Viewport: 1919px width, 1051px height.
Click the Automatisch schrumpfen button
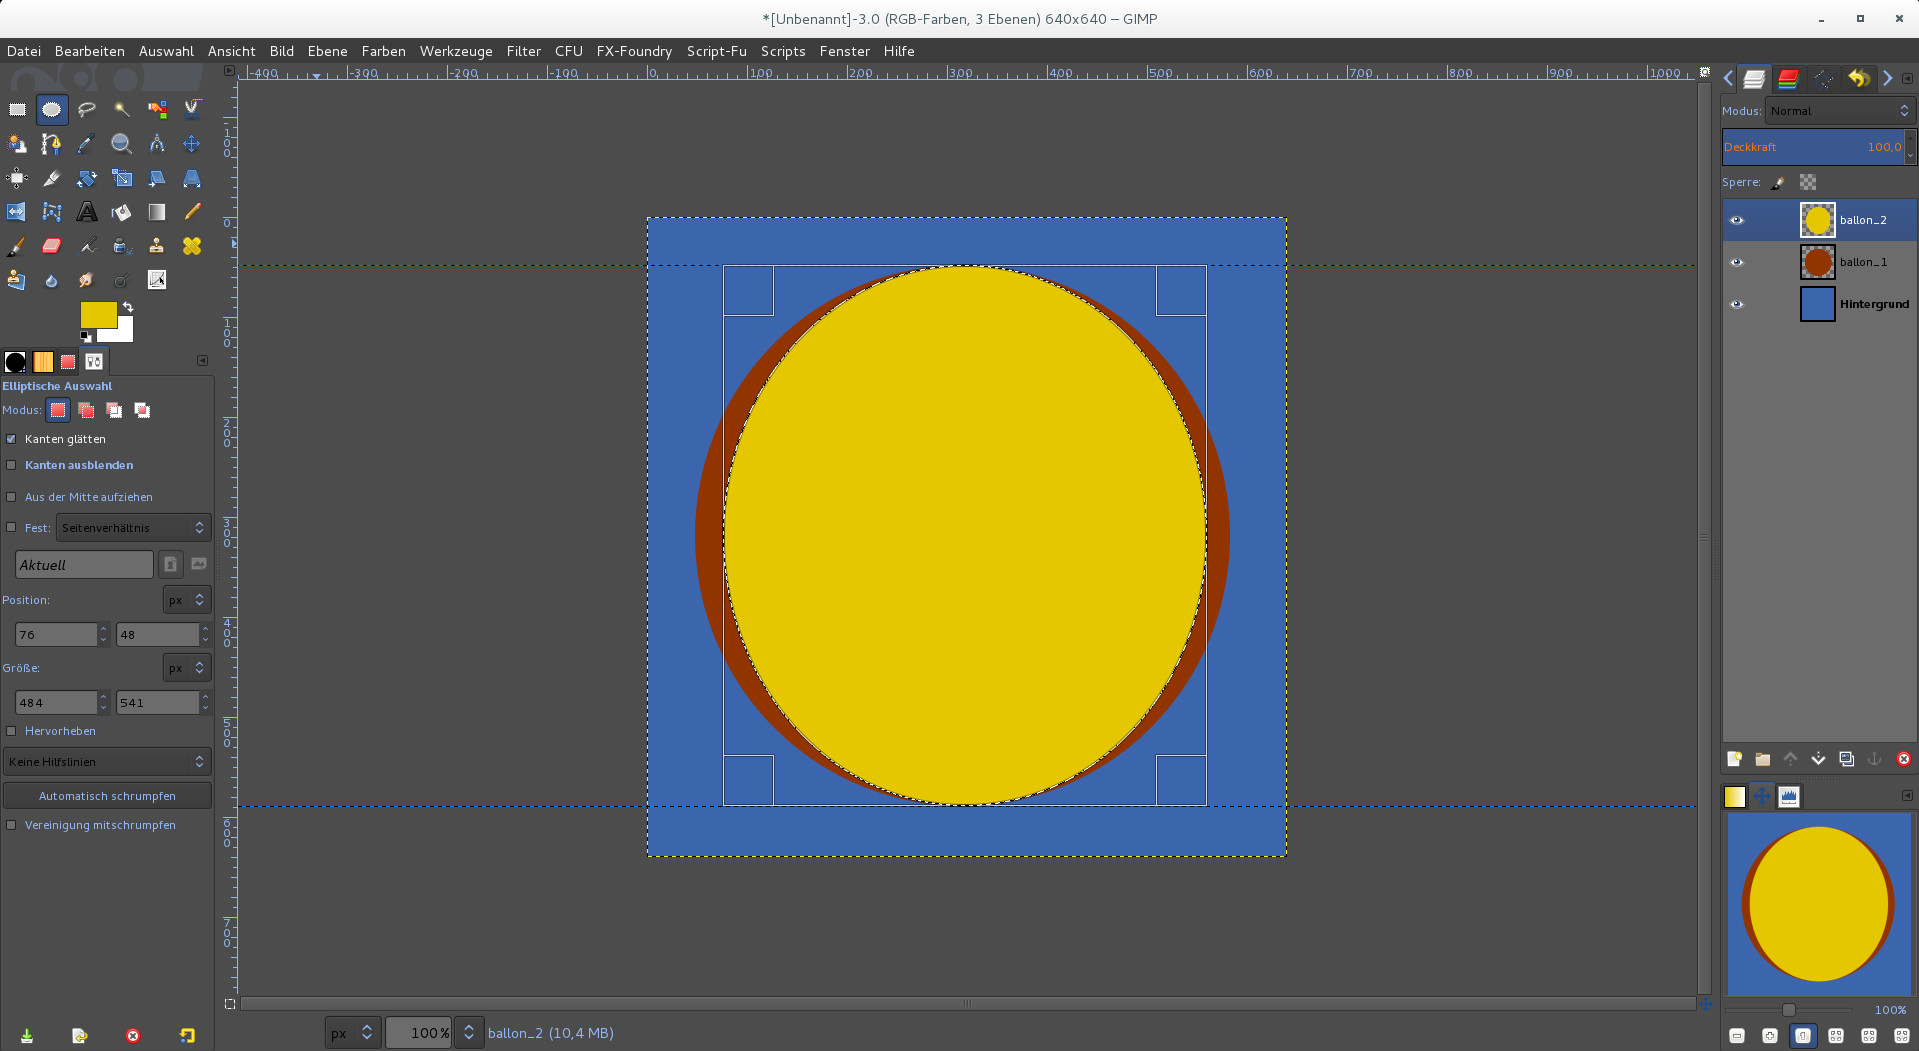[107, 796]
